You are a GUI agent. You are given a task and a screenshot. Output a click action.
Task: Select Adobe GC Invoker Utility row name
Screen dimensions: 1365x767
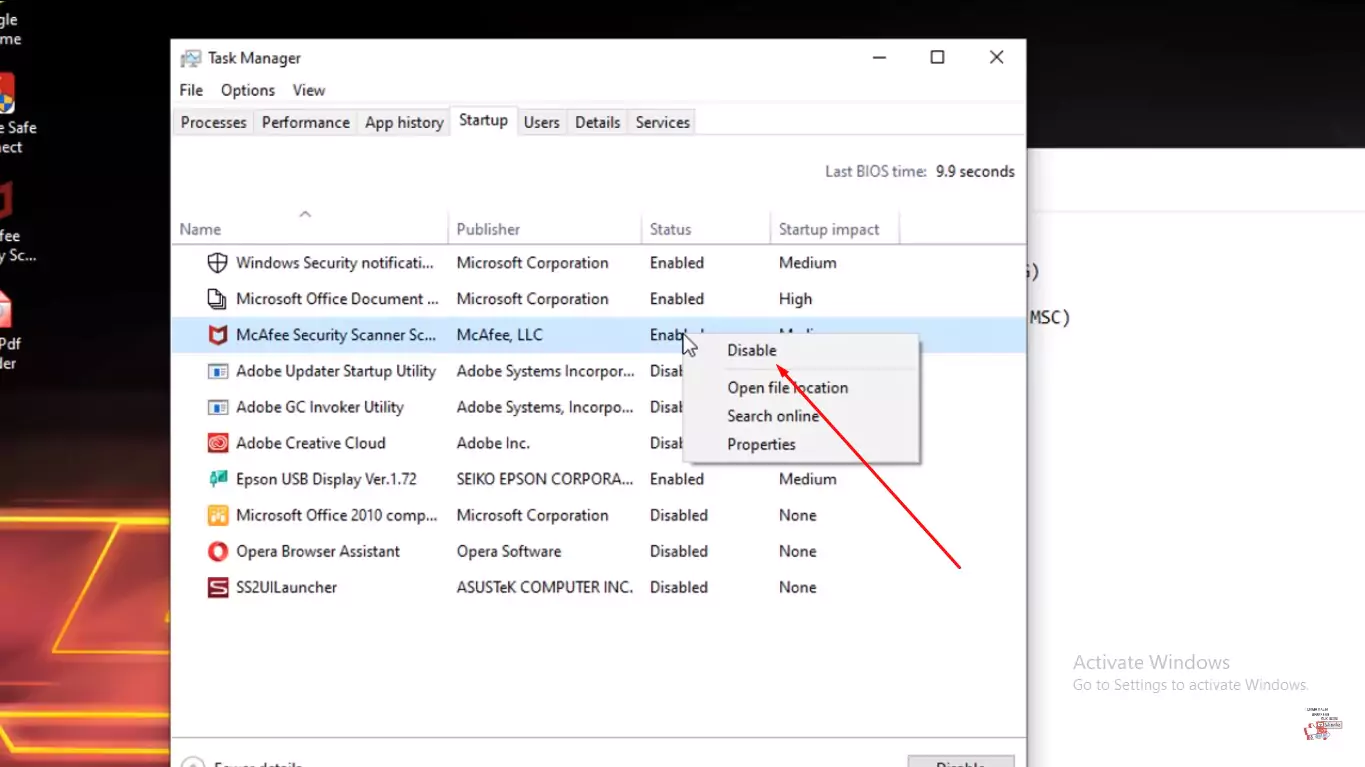[320, 407]
